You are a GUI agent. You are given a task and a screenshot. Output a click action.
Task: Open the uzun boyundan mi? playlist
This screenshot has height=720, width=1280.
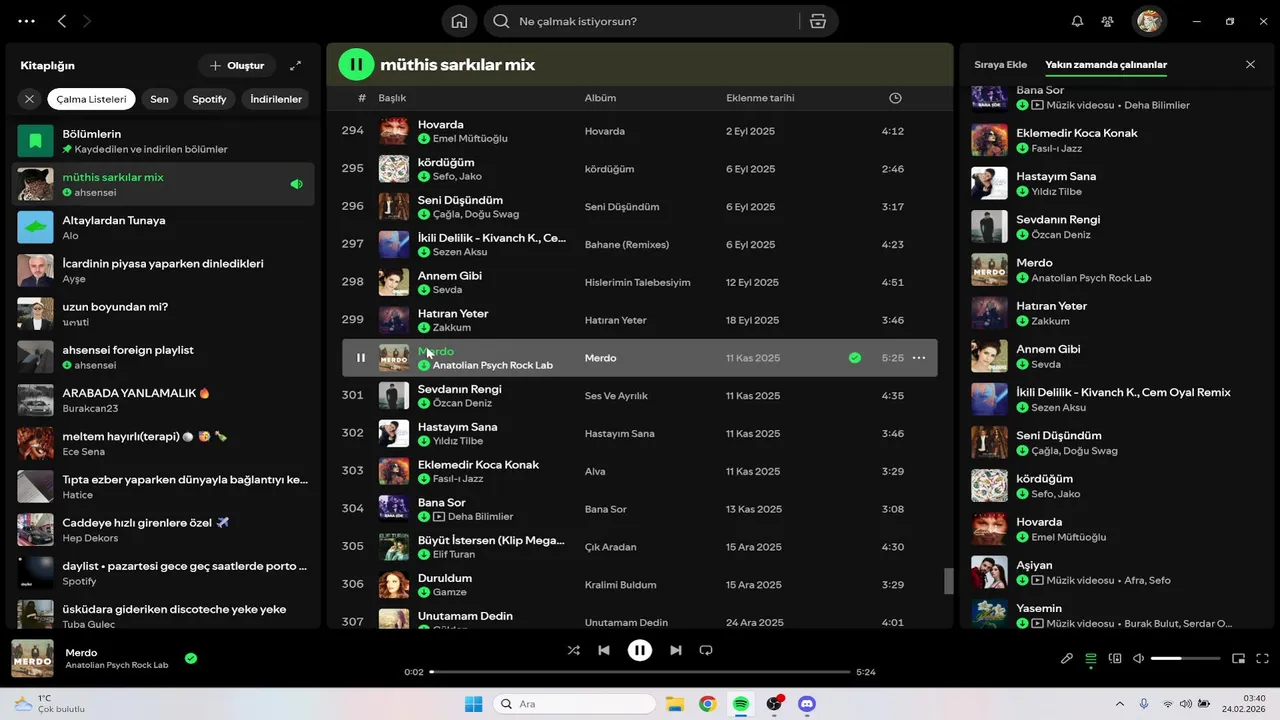point(163,314)
